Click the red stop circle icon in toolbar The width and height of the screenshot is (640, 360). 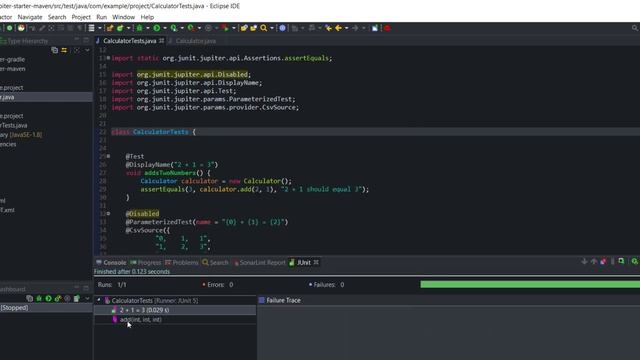tap(387, 28)
